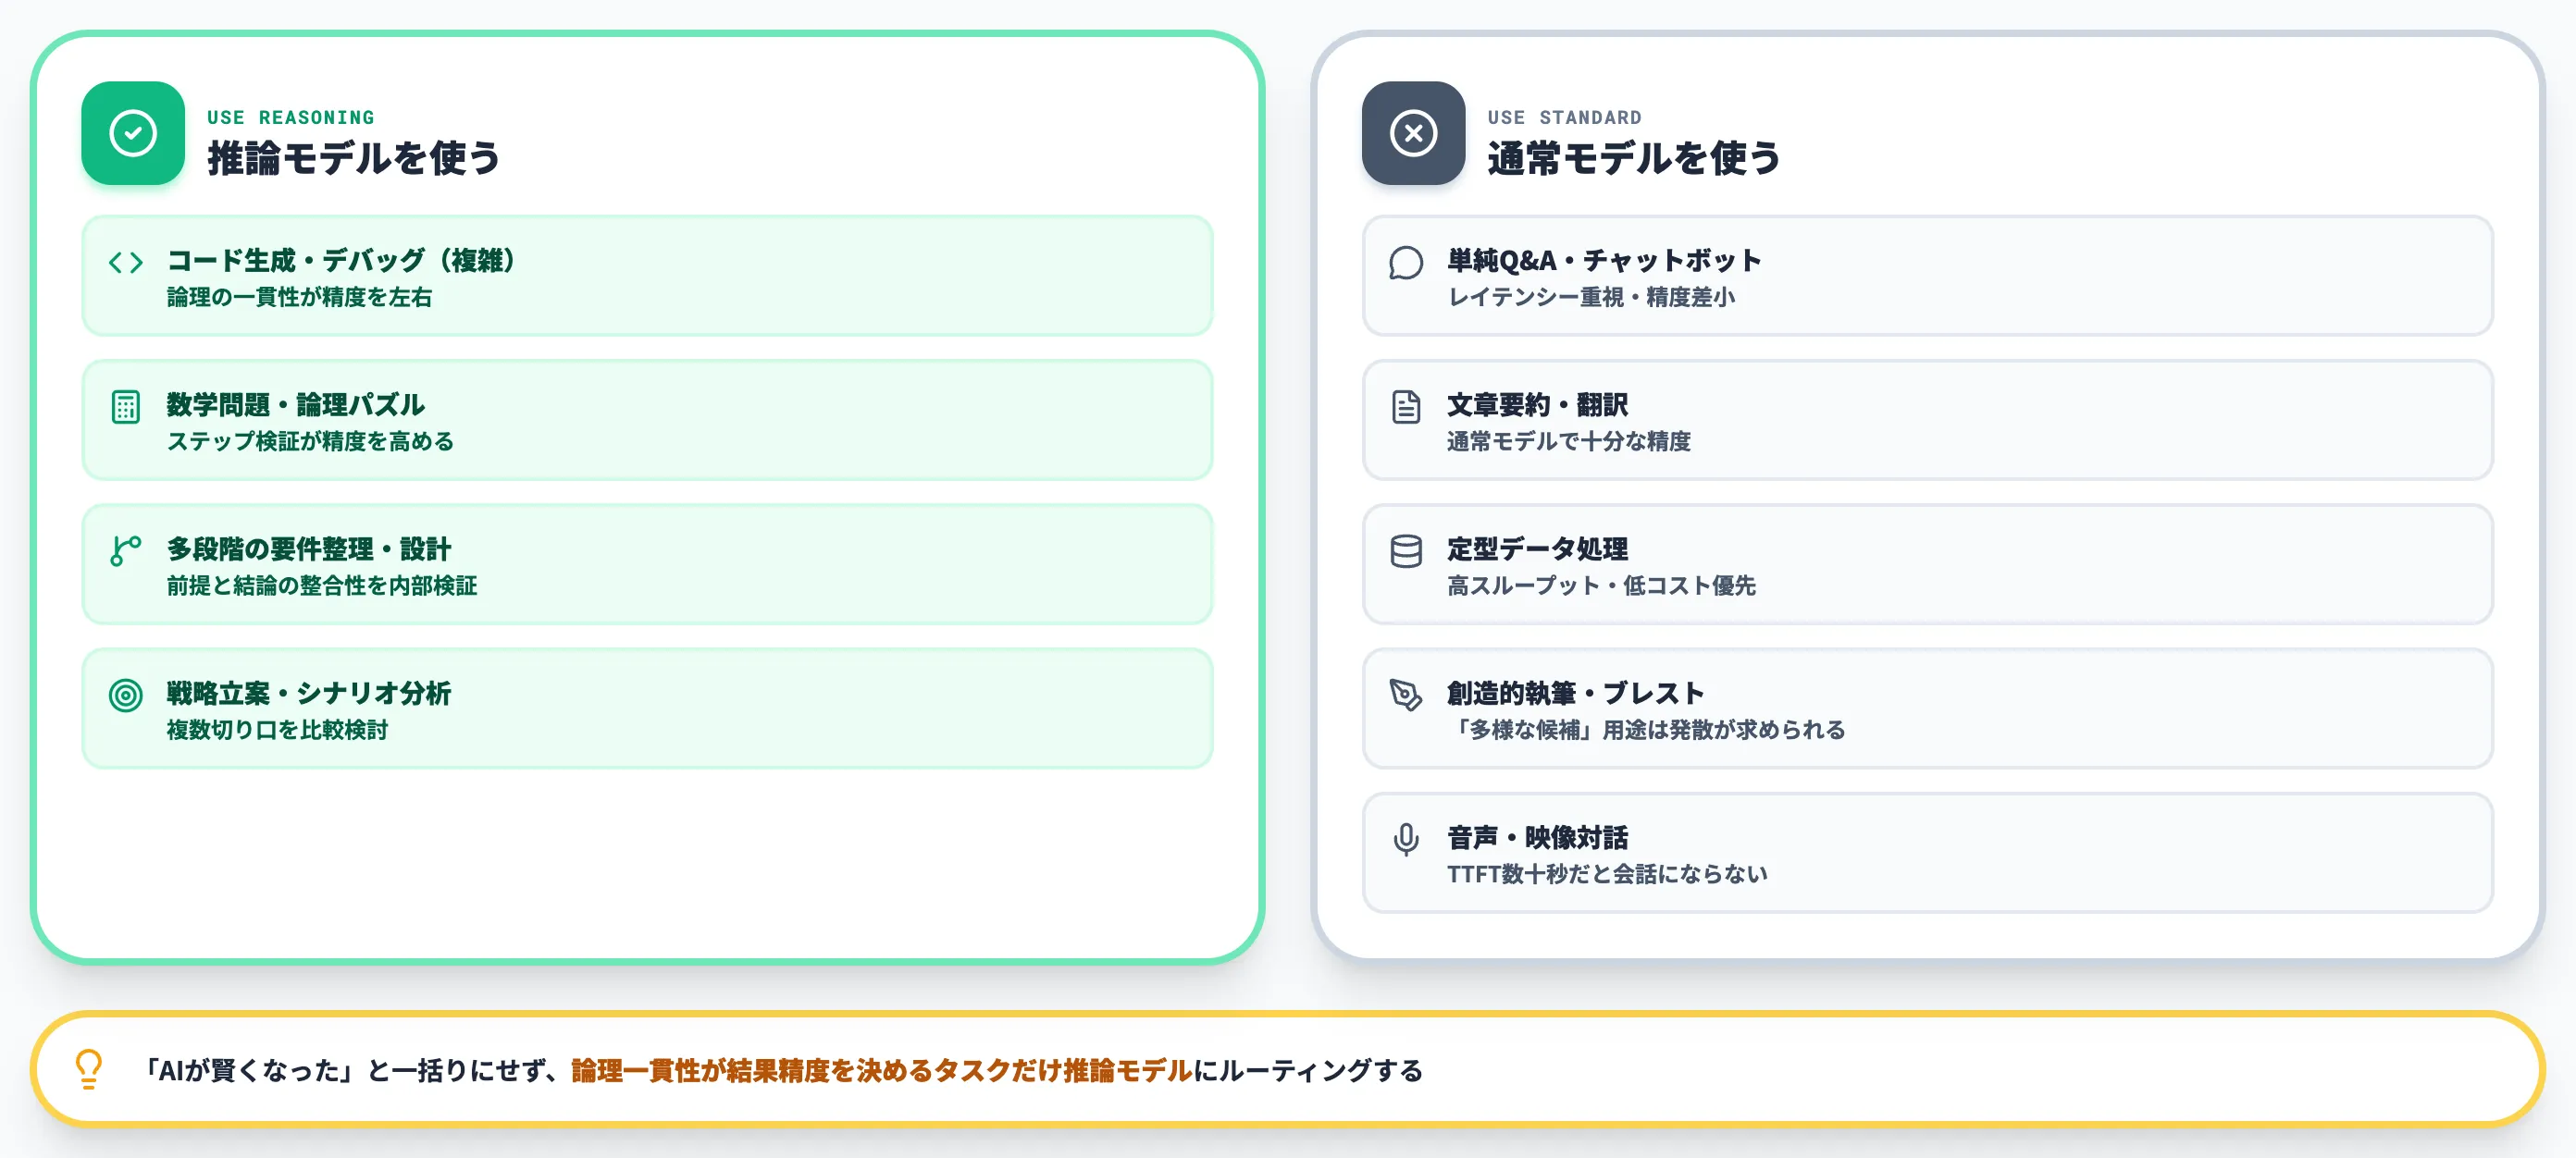Click the title 戦略立案・シナリオ分析
This screenshot has width=2576, height=1158.
308,692
